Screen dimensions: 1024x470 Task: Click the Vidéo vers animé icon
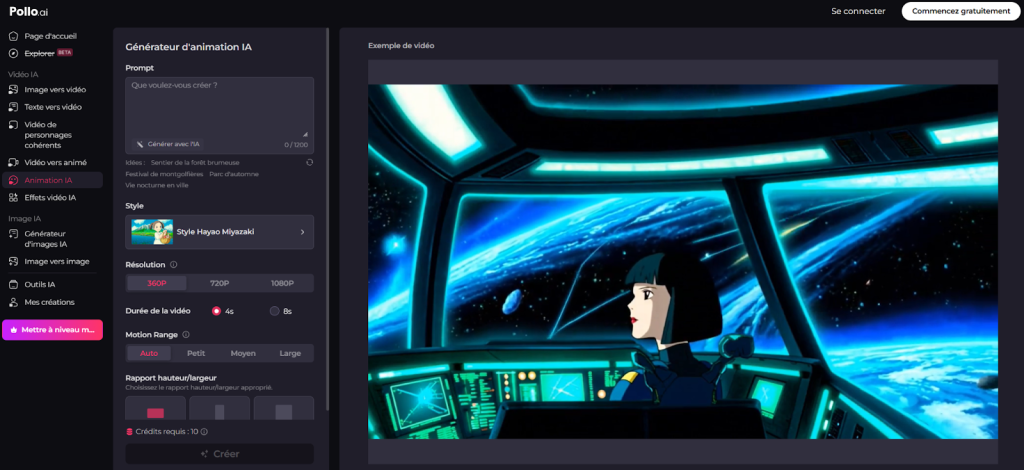click(x=13, y=163)
